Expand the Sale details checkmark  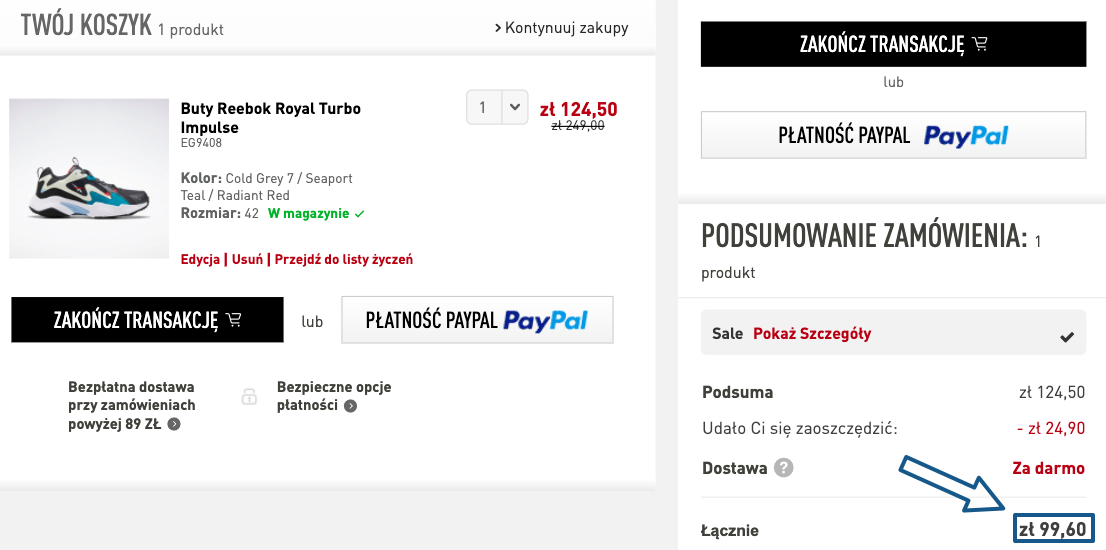1067,337
